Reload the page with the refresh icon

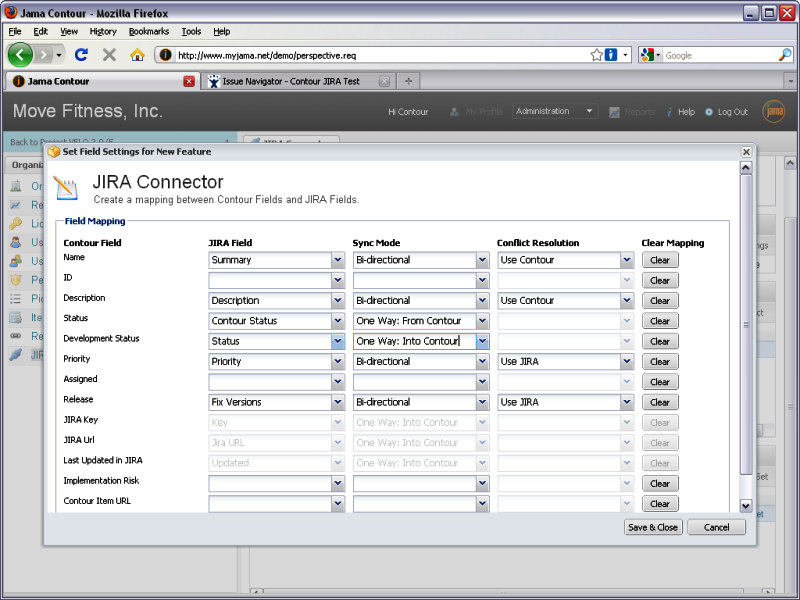pyautogui.click(x=81, y=55)
